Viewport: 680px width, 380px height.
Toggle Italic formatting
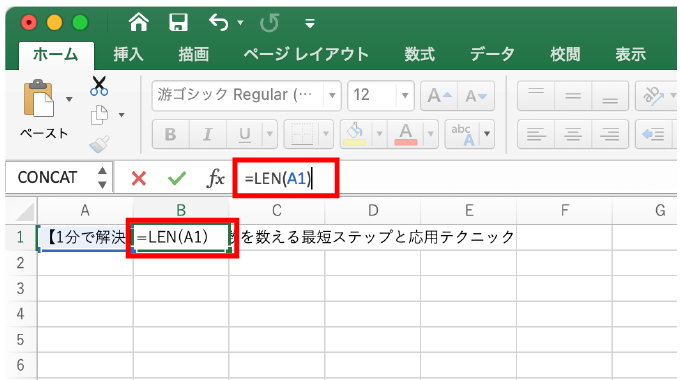tap(208, 134)
